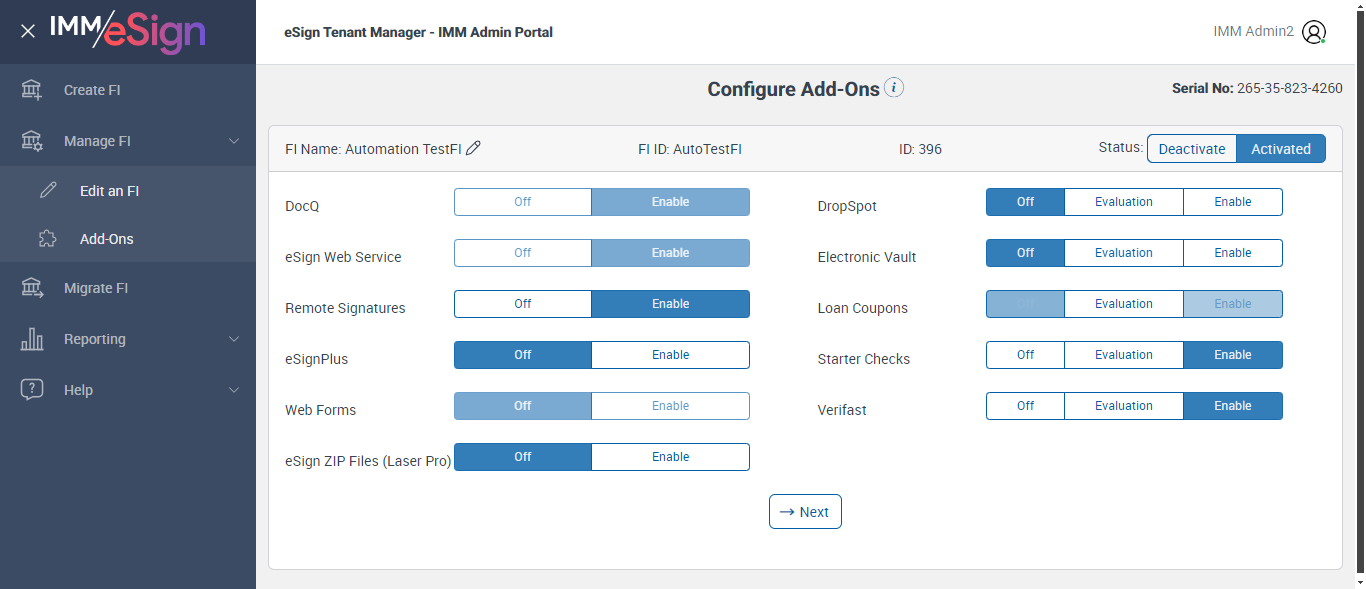The height and width of the screenshot is (589, 1366).
Task: Set DropSpot to Evaluation mode
Action: tap(1123, 202)
